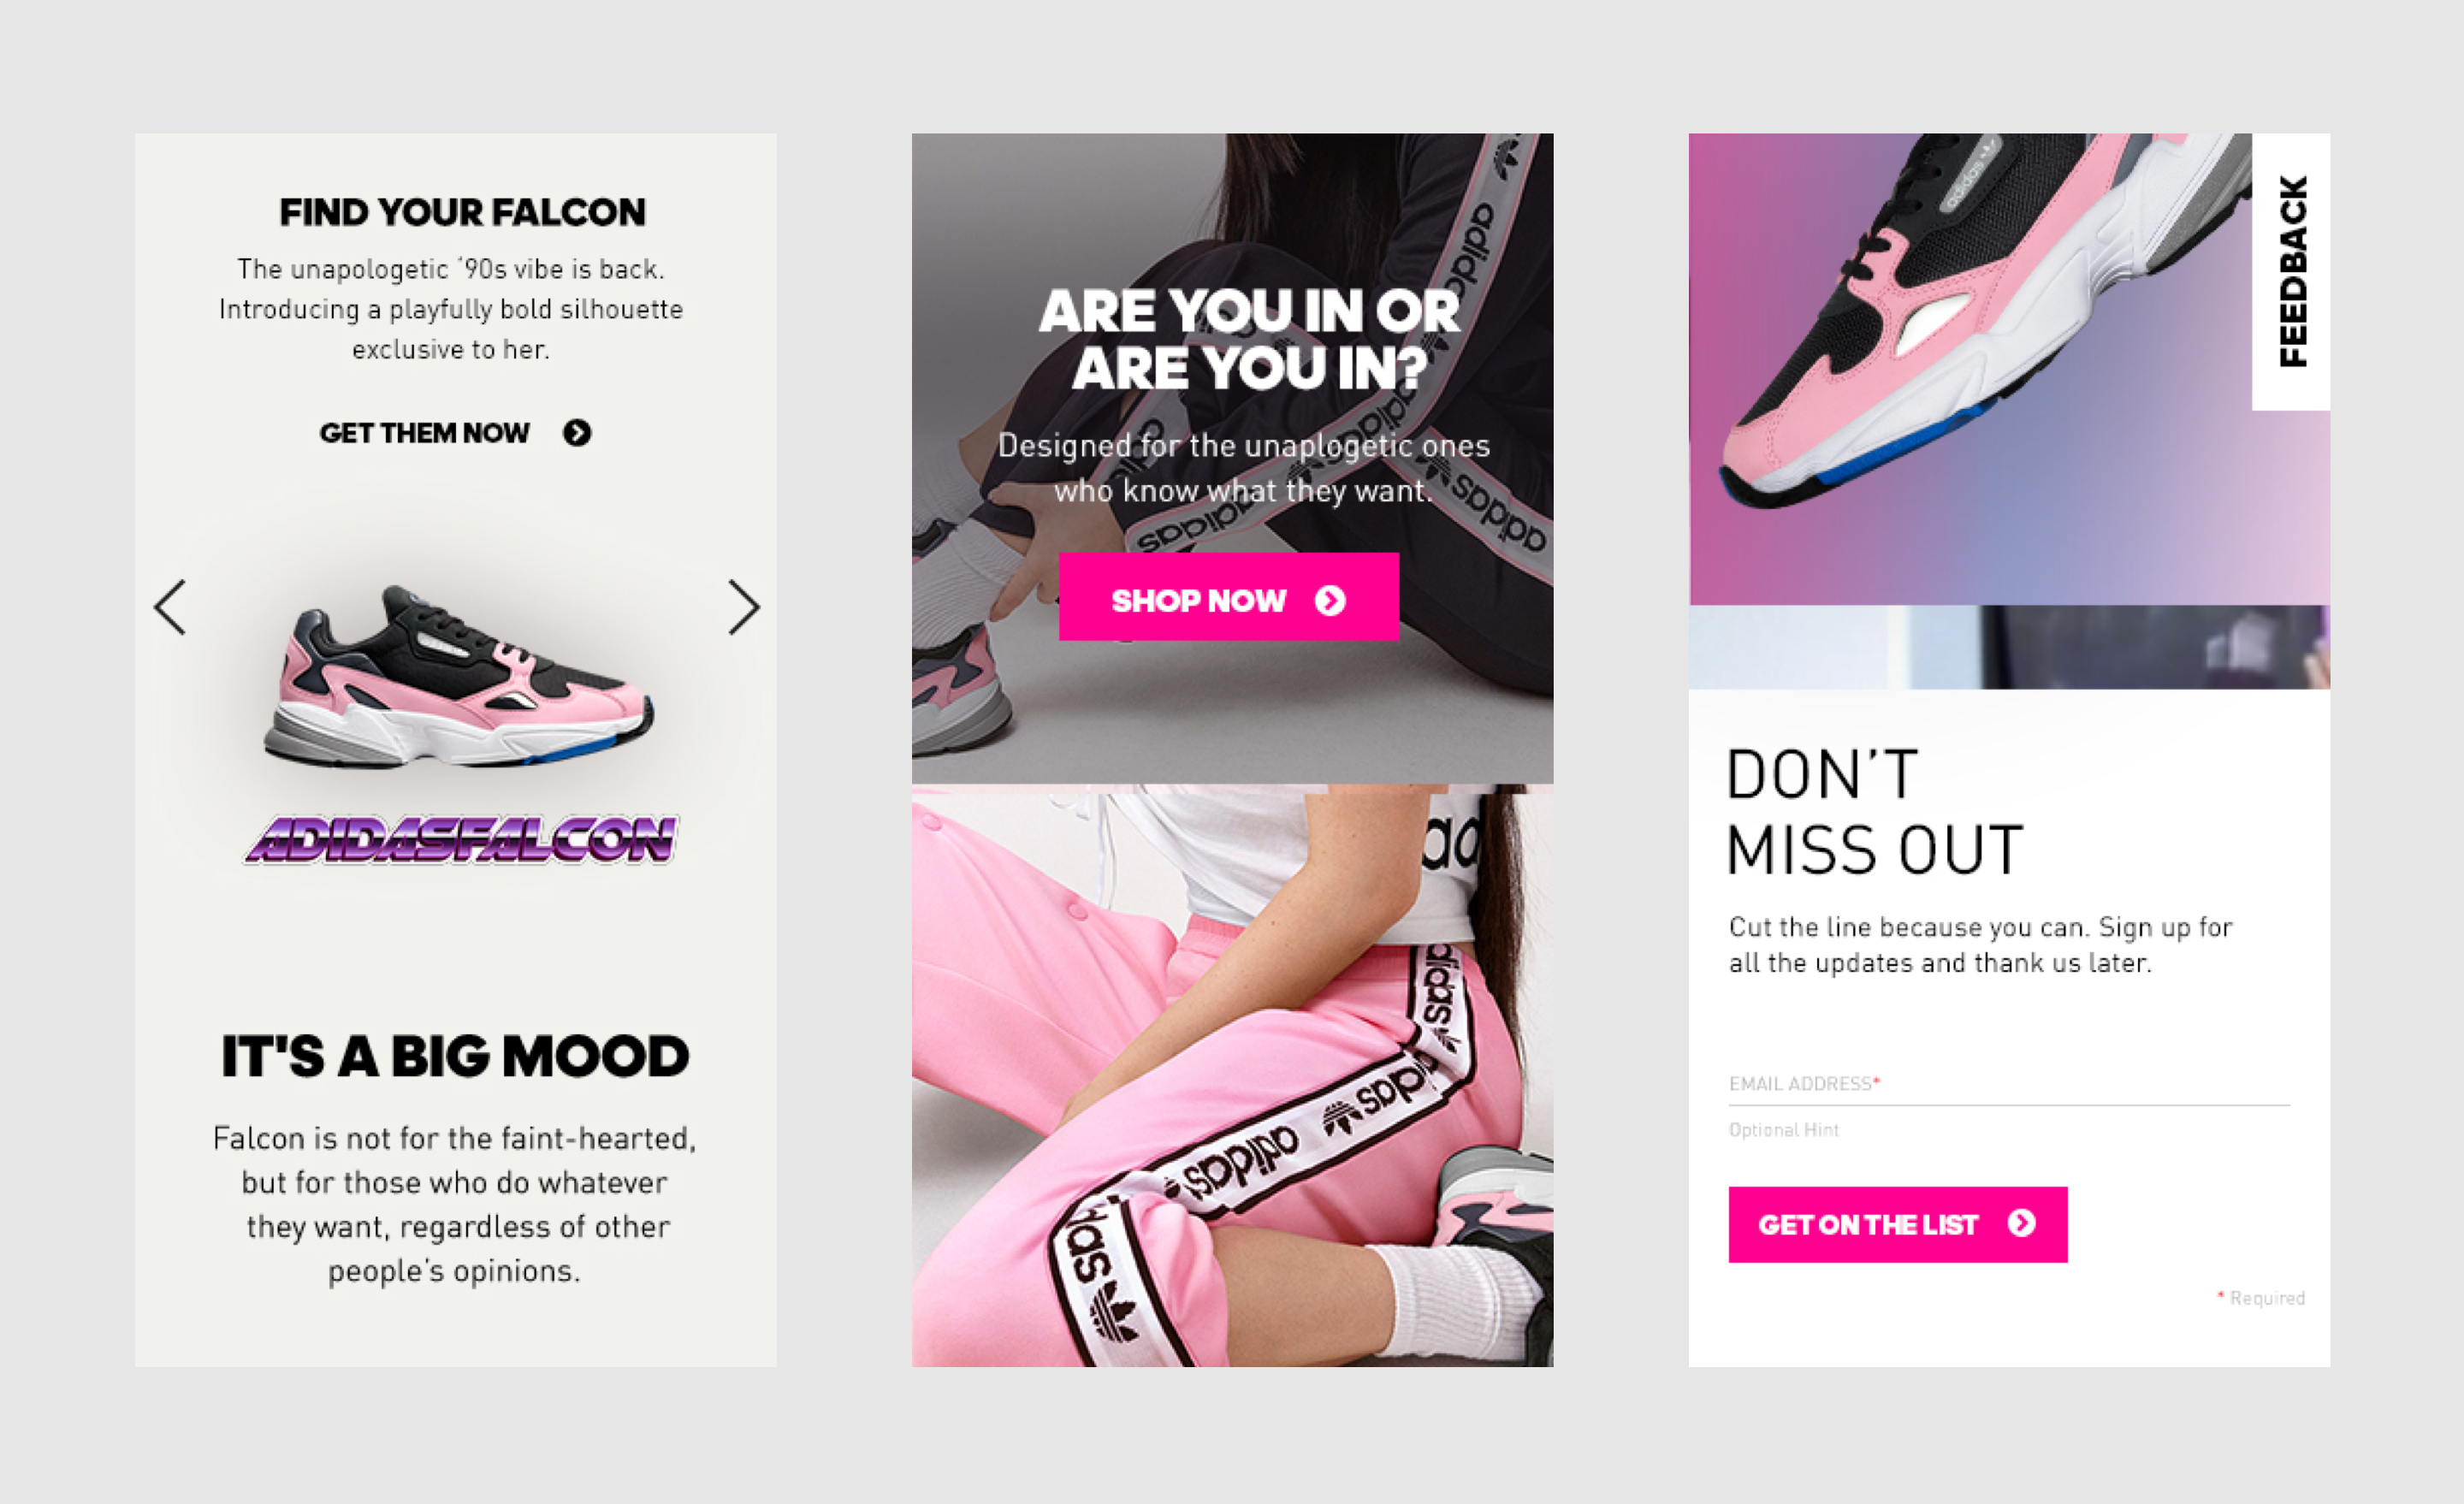Click the Are You In headline
Screen dimensions: 2464x1504
[x=1249, y=339]
